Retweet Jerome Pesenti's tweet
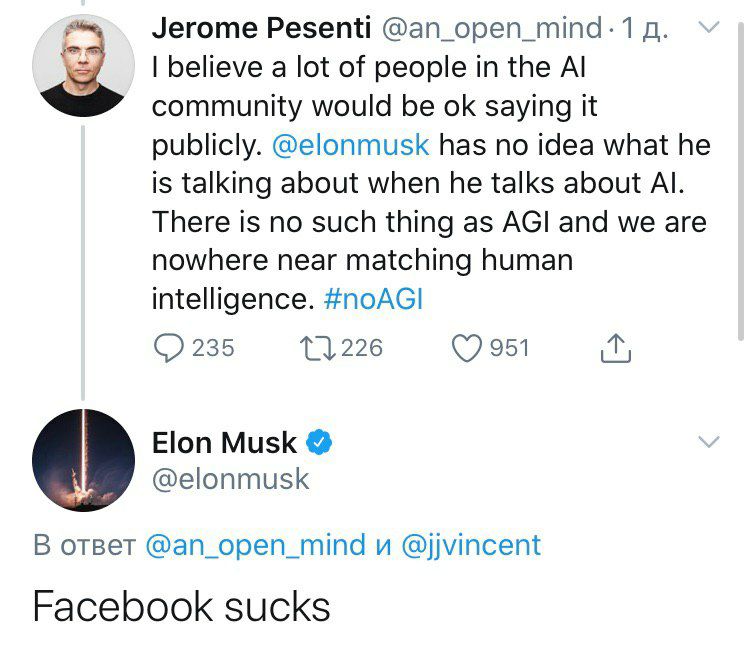Image resolution: width=750 pixels, height=667 pixels. [x=318, y=348]
